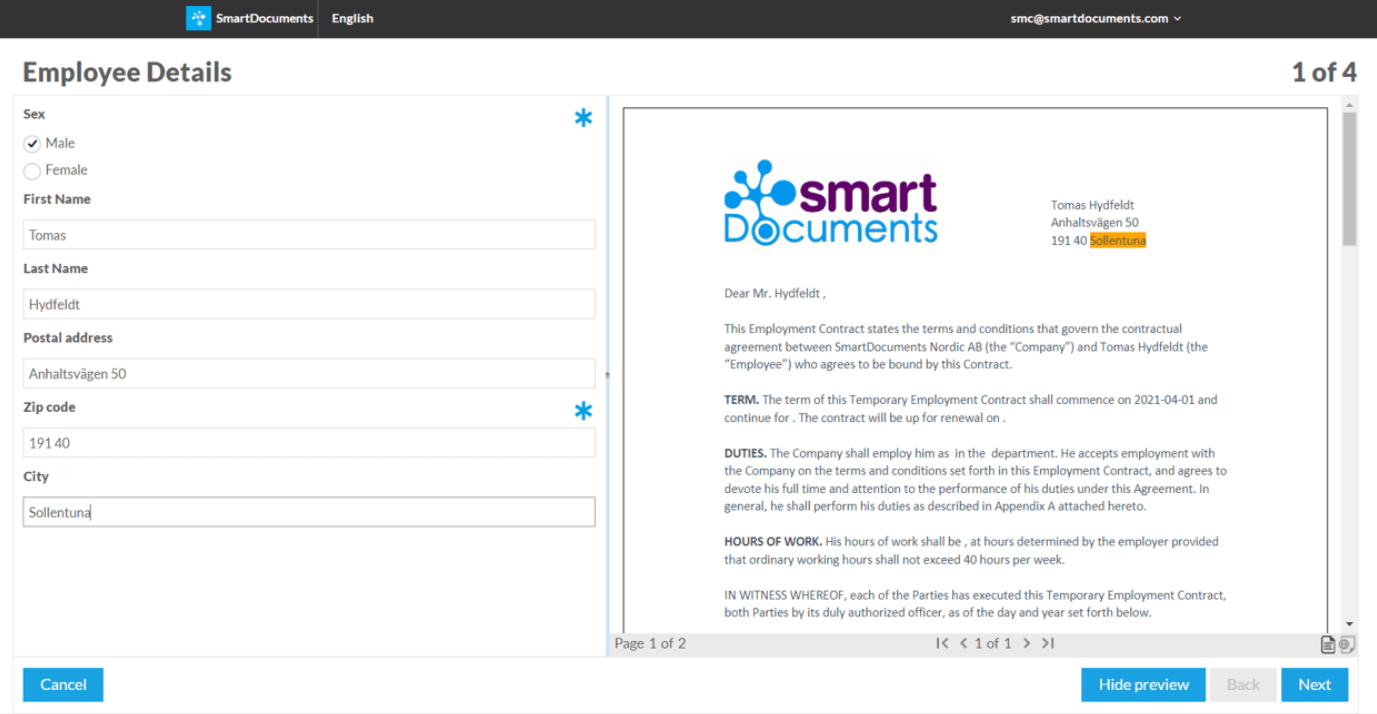
Task: Click 'Anhaltsvägen 50' in the preview address
Action: click(x=1094, y=223)
